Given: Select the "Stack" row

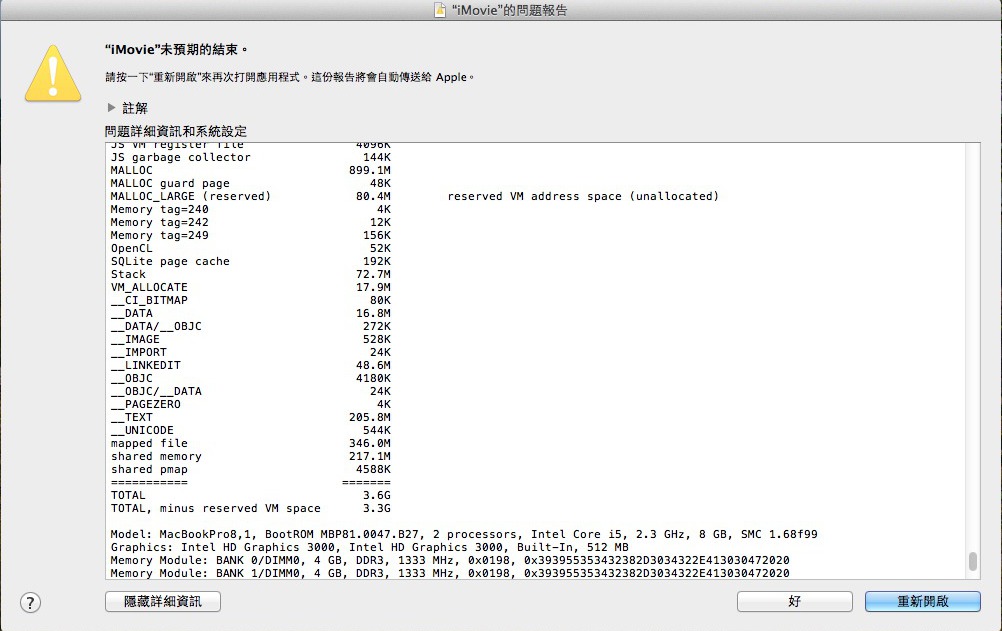Looking at the screenshot, I should click(x=250, y=274).
